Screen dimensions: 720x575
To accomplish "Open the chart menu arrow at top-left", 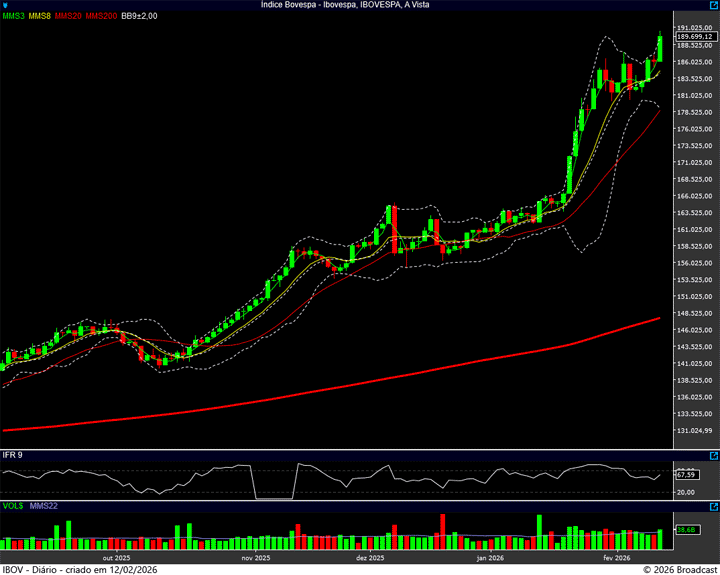I will click(x=6, y=6).
